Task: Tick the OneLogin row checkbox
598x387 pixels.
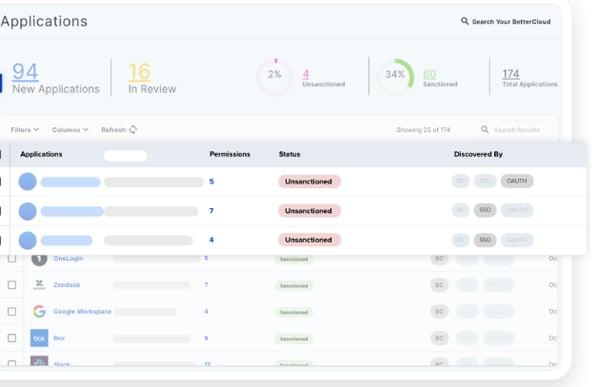Action: 12,259
